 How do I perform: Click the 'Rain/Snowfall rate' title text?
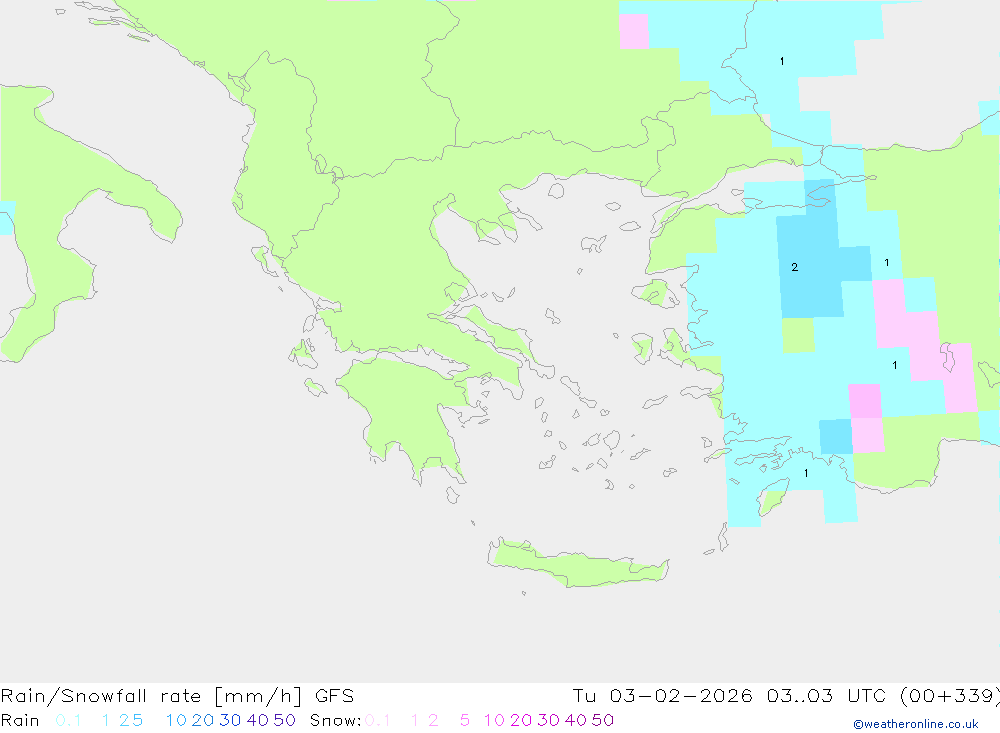pyautogui.click(x=101, y=695)
